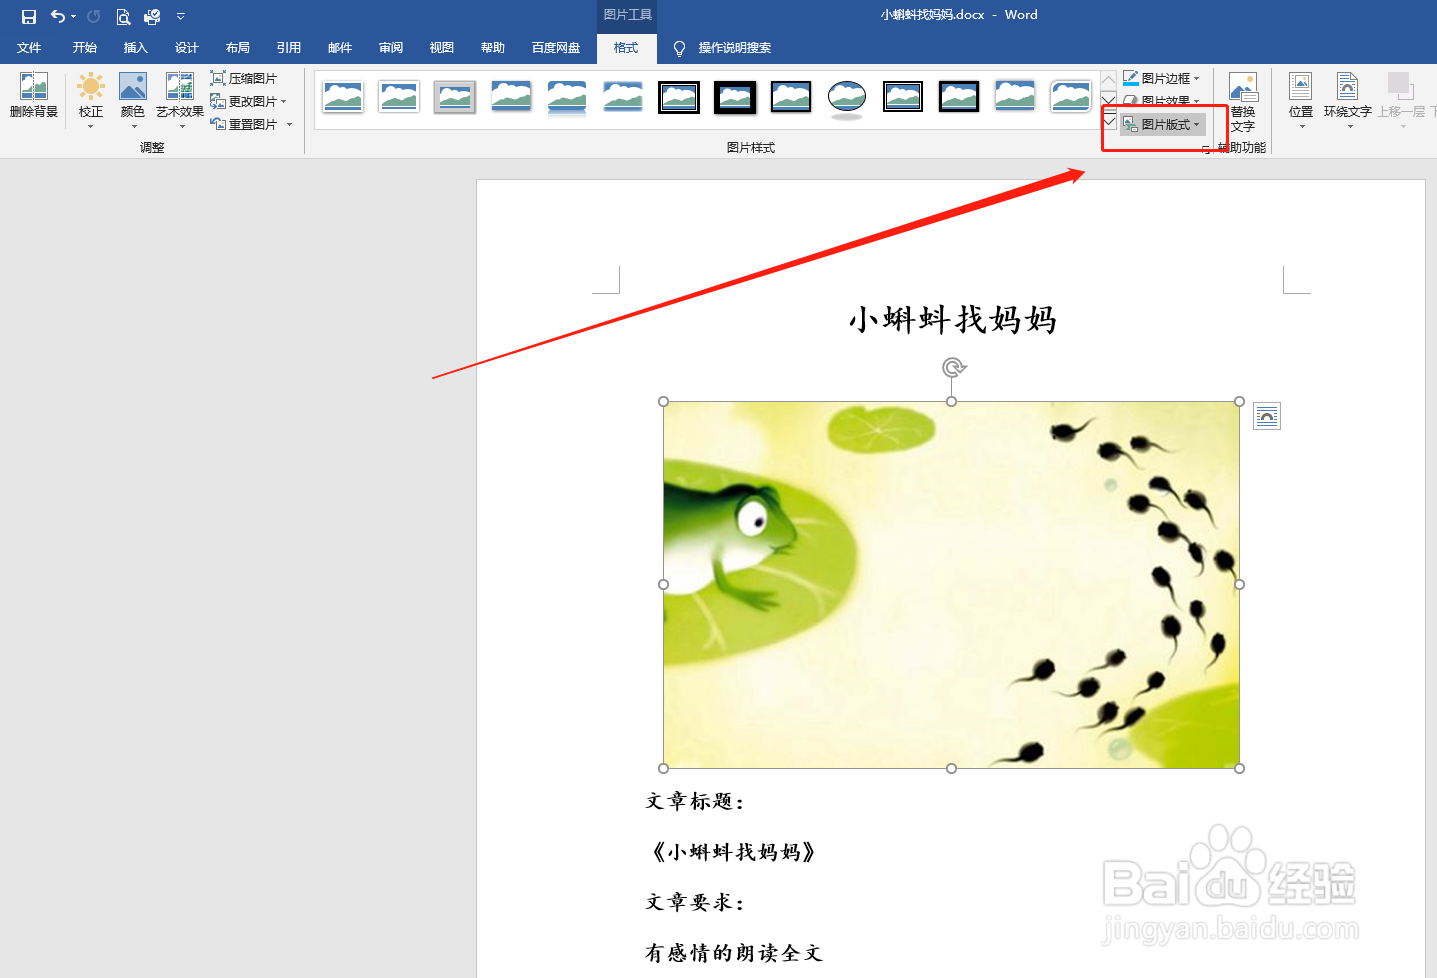Switch to the 开始 (Home) ribbon tab
The image size is (1437, 978).
pyautogui.click(x=84, y=47)
